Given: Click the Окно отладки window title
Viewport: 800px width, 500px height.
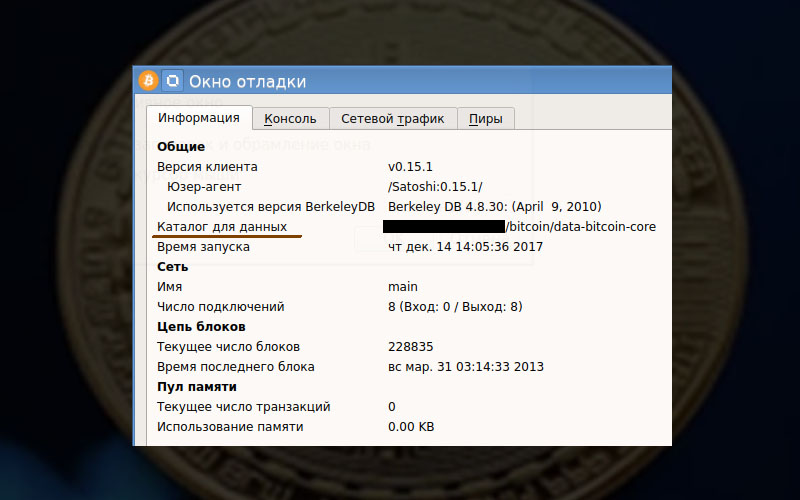Looking at the screenshot, I should [x=247, y=82].
